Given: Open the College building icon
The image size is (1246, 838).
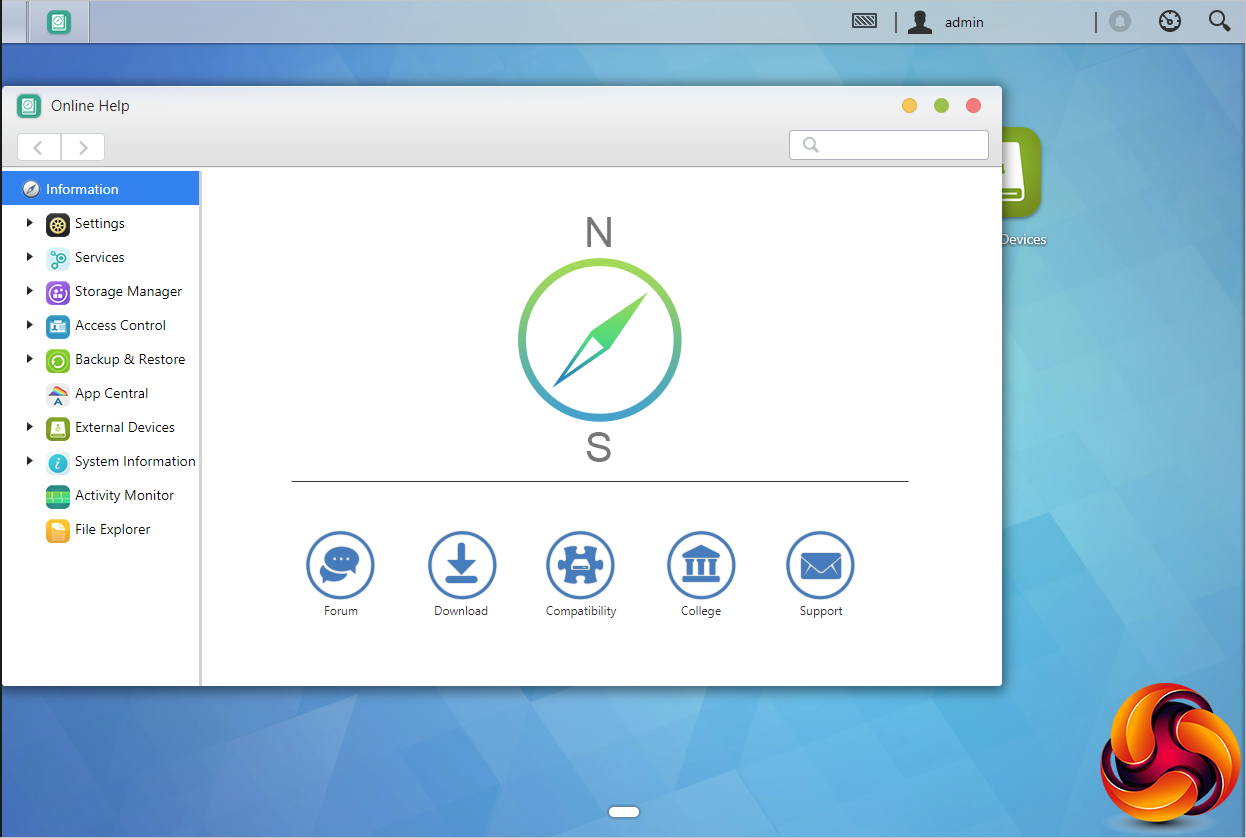Looking at the screenshot, I should (x=701, y=565).
